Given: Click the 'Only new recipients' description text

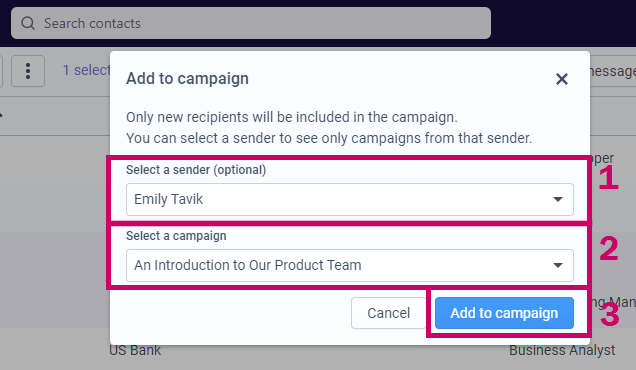Looking at the screenshot, I should [292, 117].
